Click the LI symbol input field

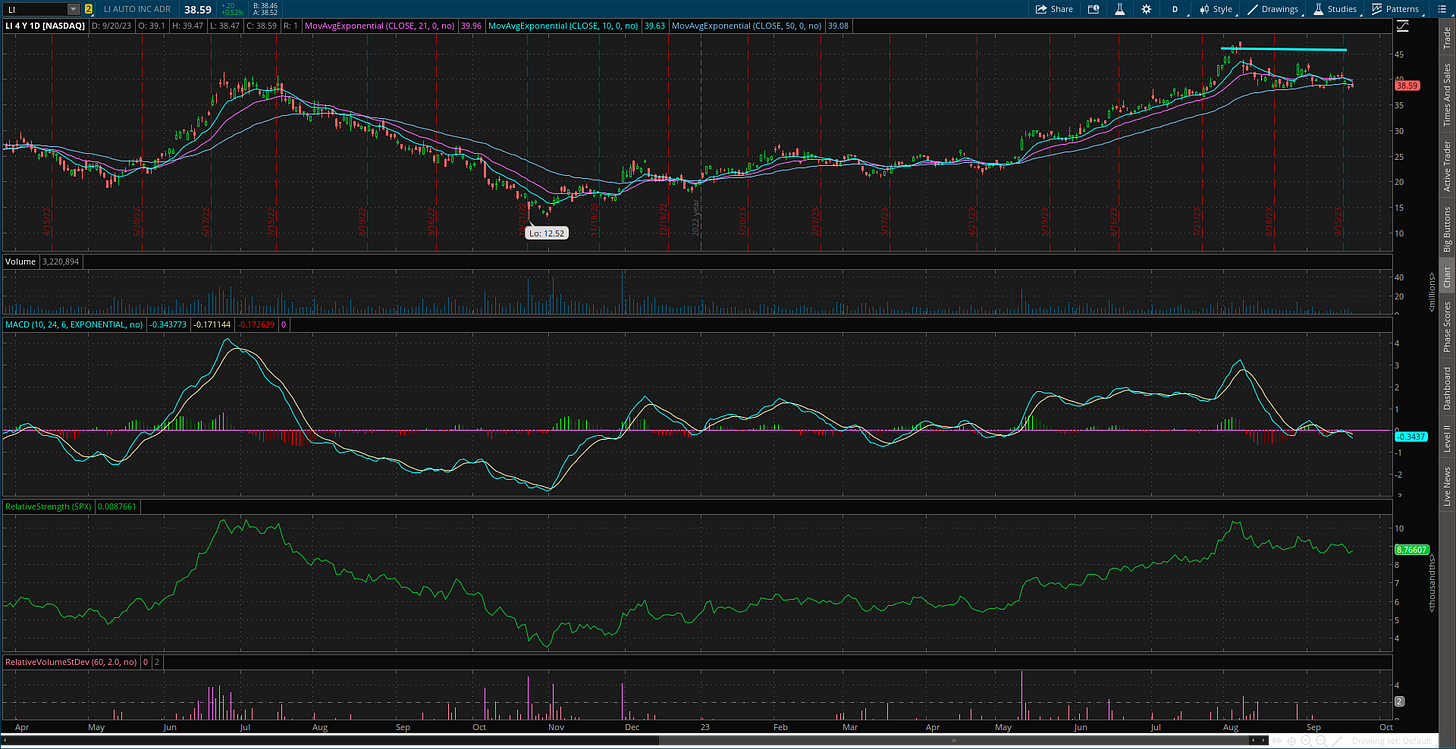pos(35,9)
